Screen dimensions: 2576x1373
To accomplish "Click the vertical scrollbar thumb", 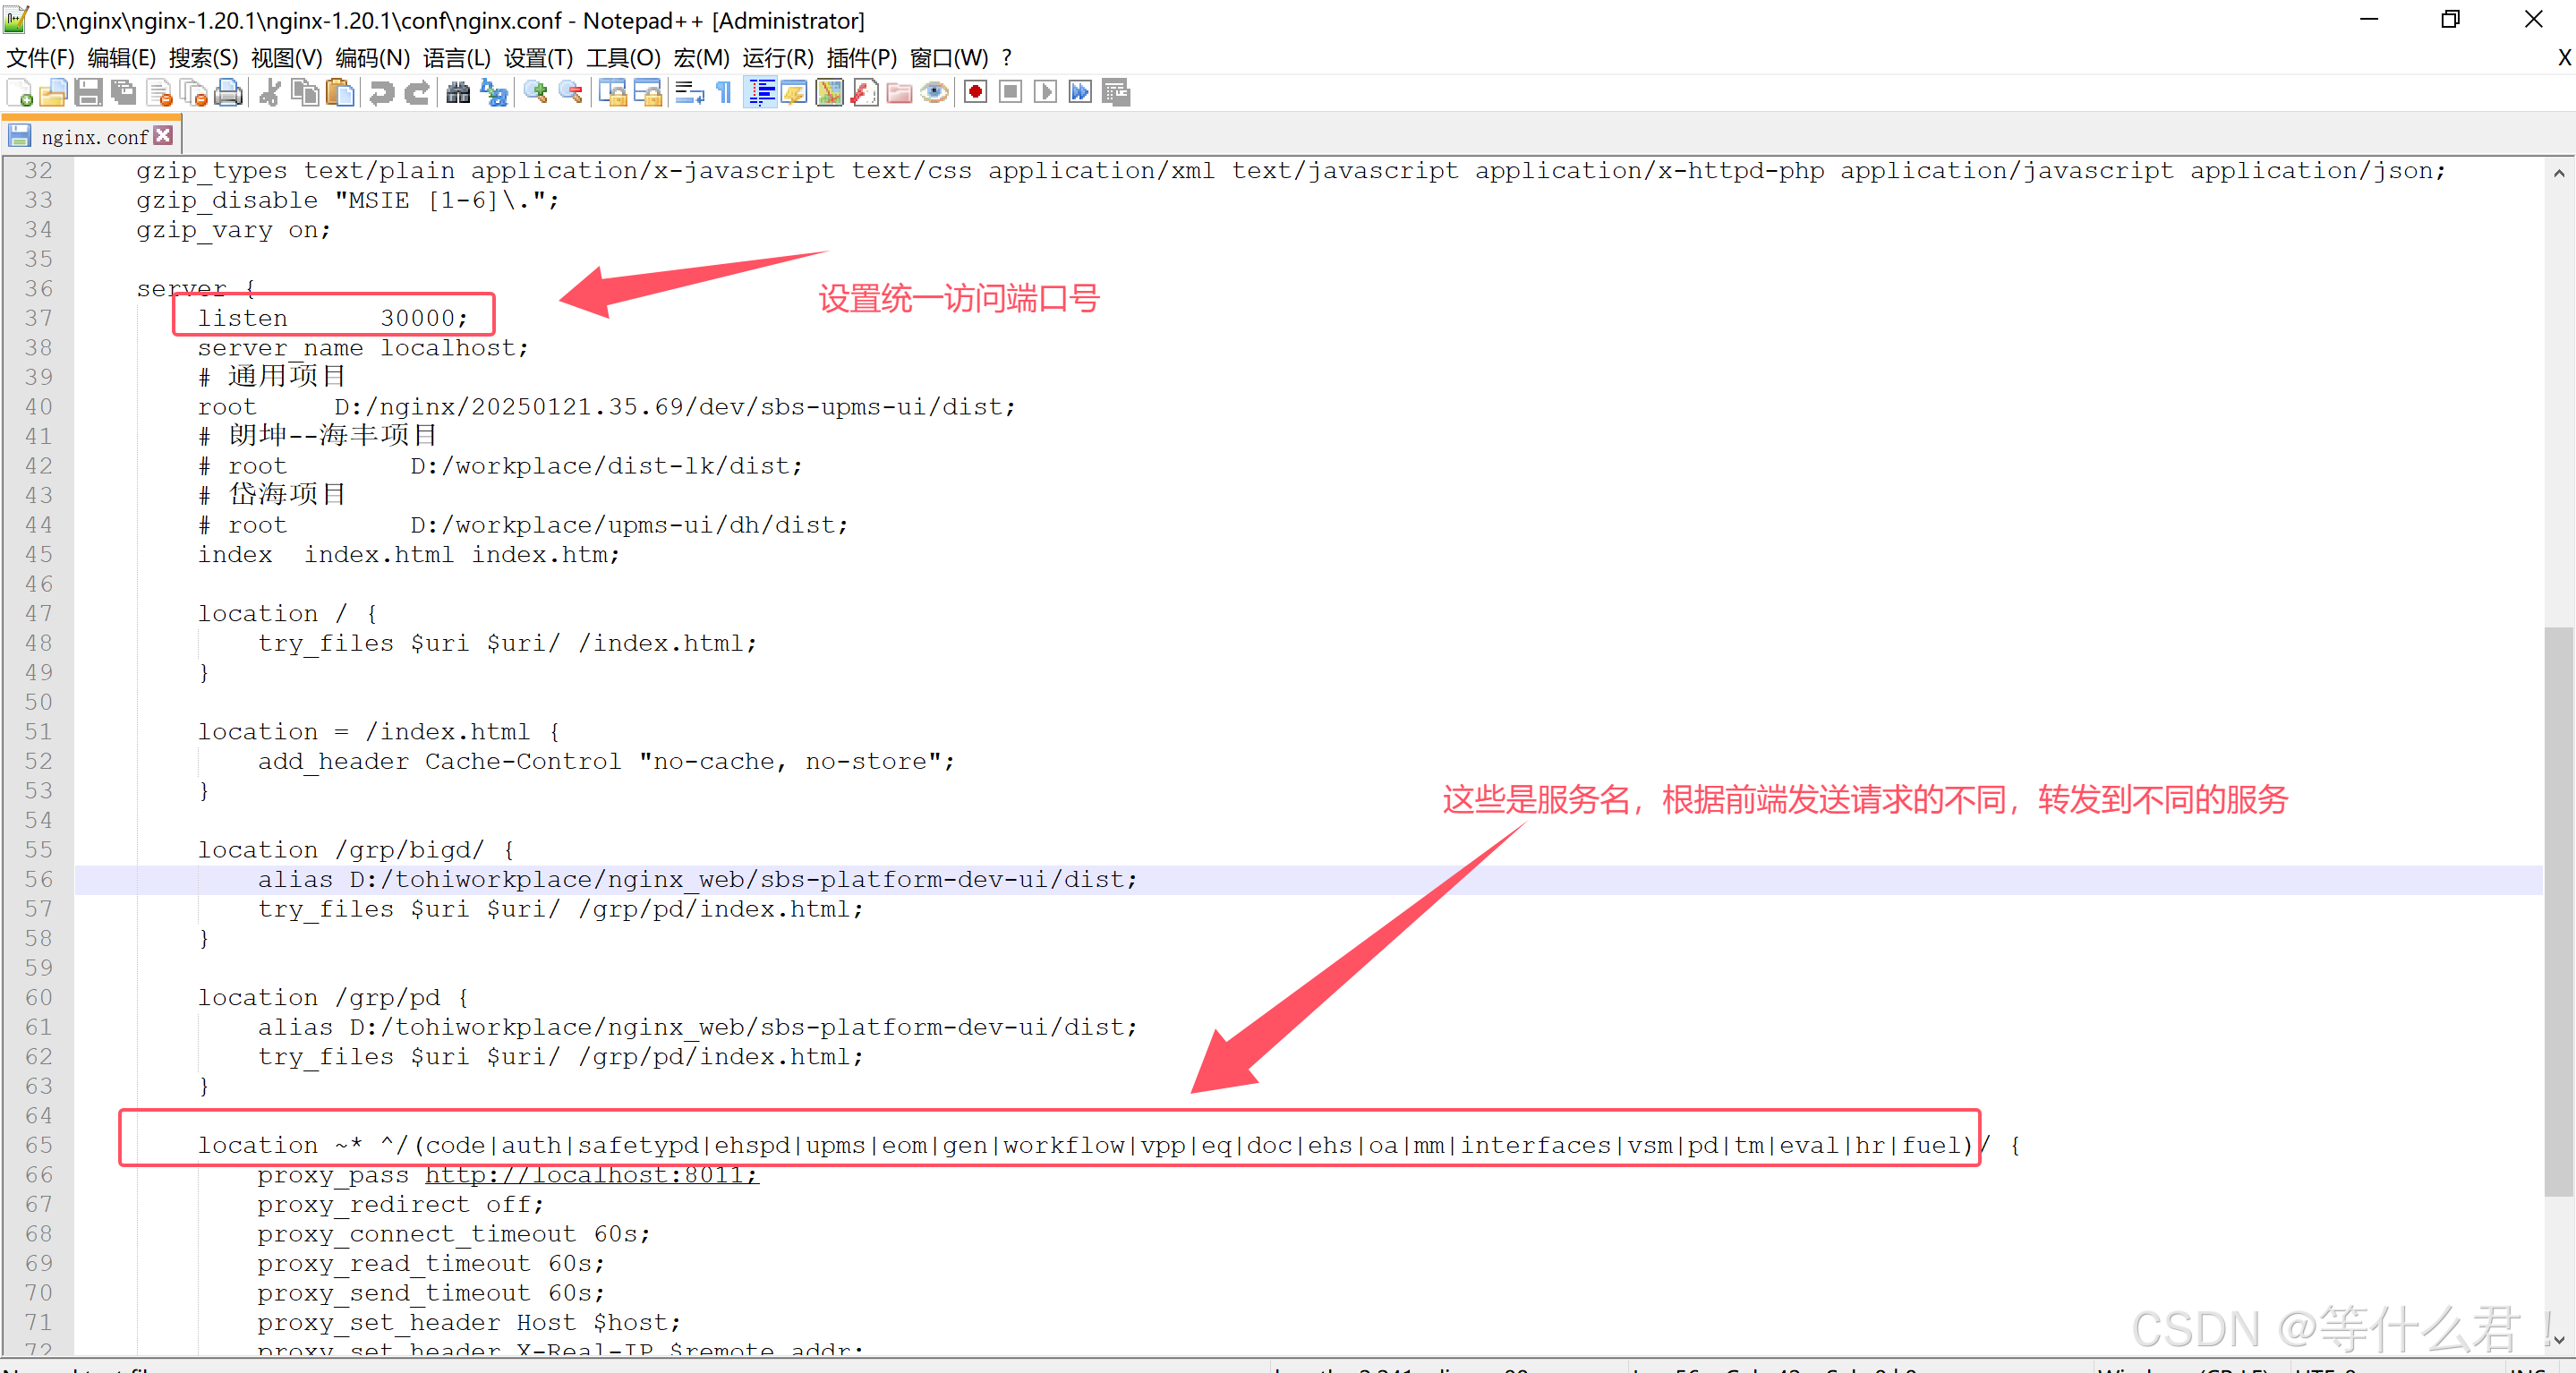I will (x=2558, y=910).
